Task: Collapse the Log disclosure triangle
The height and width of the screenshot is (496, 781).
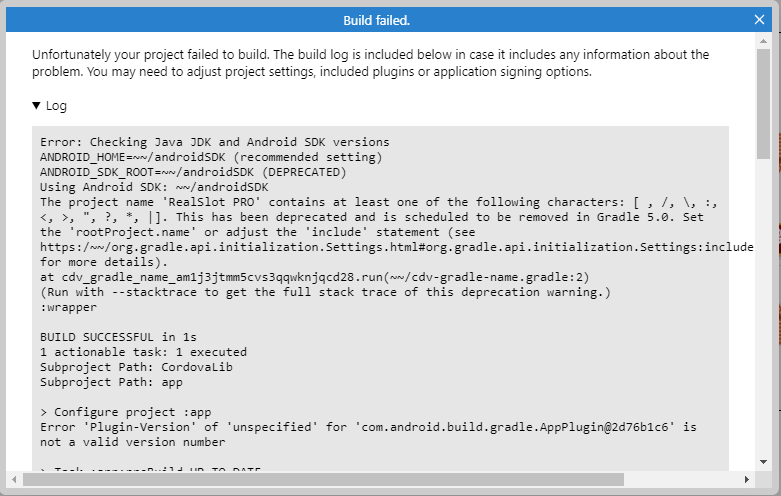Action: pyautogui.click(x=36, y=106)
